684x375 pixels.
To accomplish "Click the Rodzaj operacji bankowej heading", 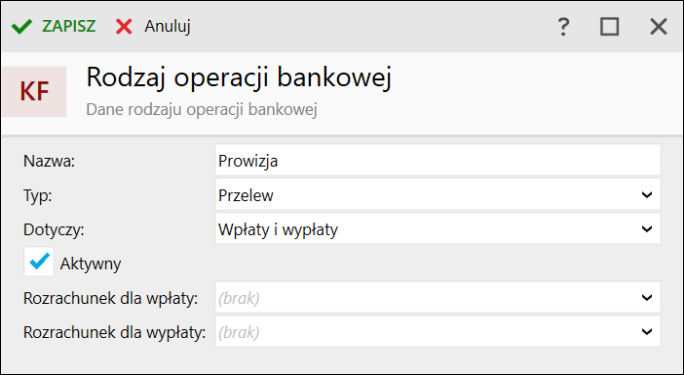I will pos(239,78).
